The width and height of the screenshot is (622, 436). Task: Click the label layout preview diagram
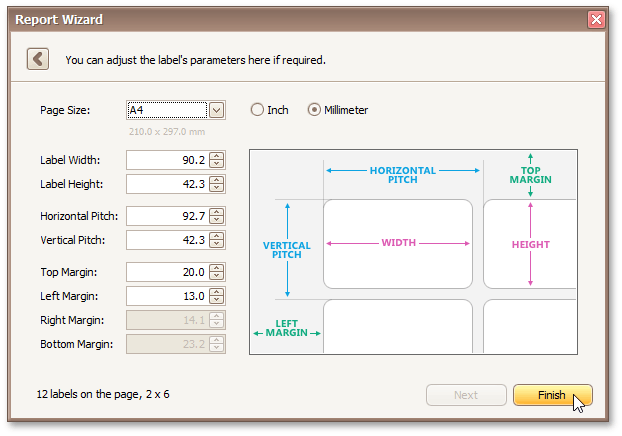412,251
